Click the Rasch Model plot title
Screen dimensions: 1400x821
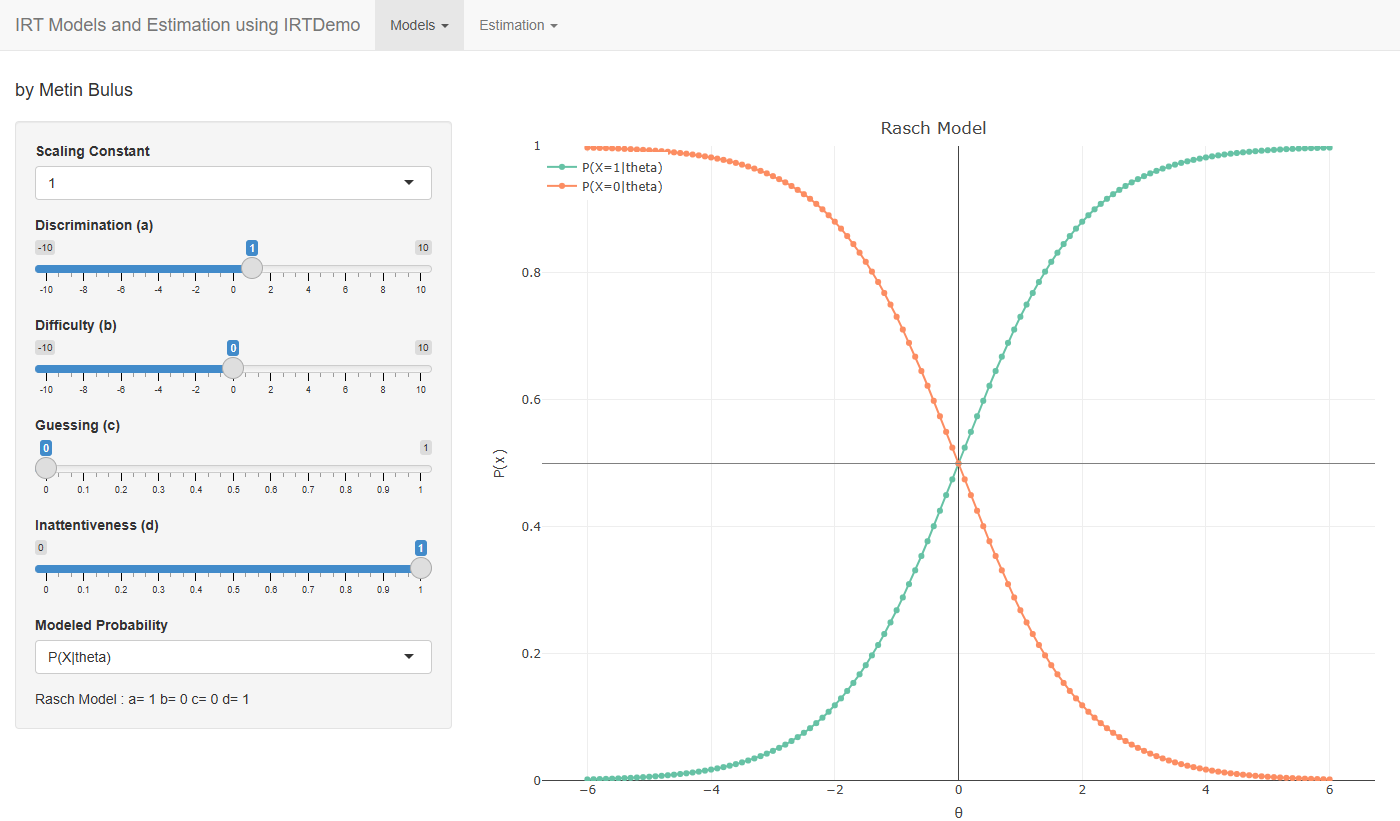click(x=933, y=128)
